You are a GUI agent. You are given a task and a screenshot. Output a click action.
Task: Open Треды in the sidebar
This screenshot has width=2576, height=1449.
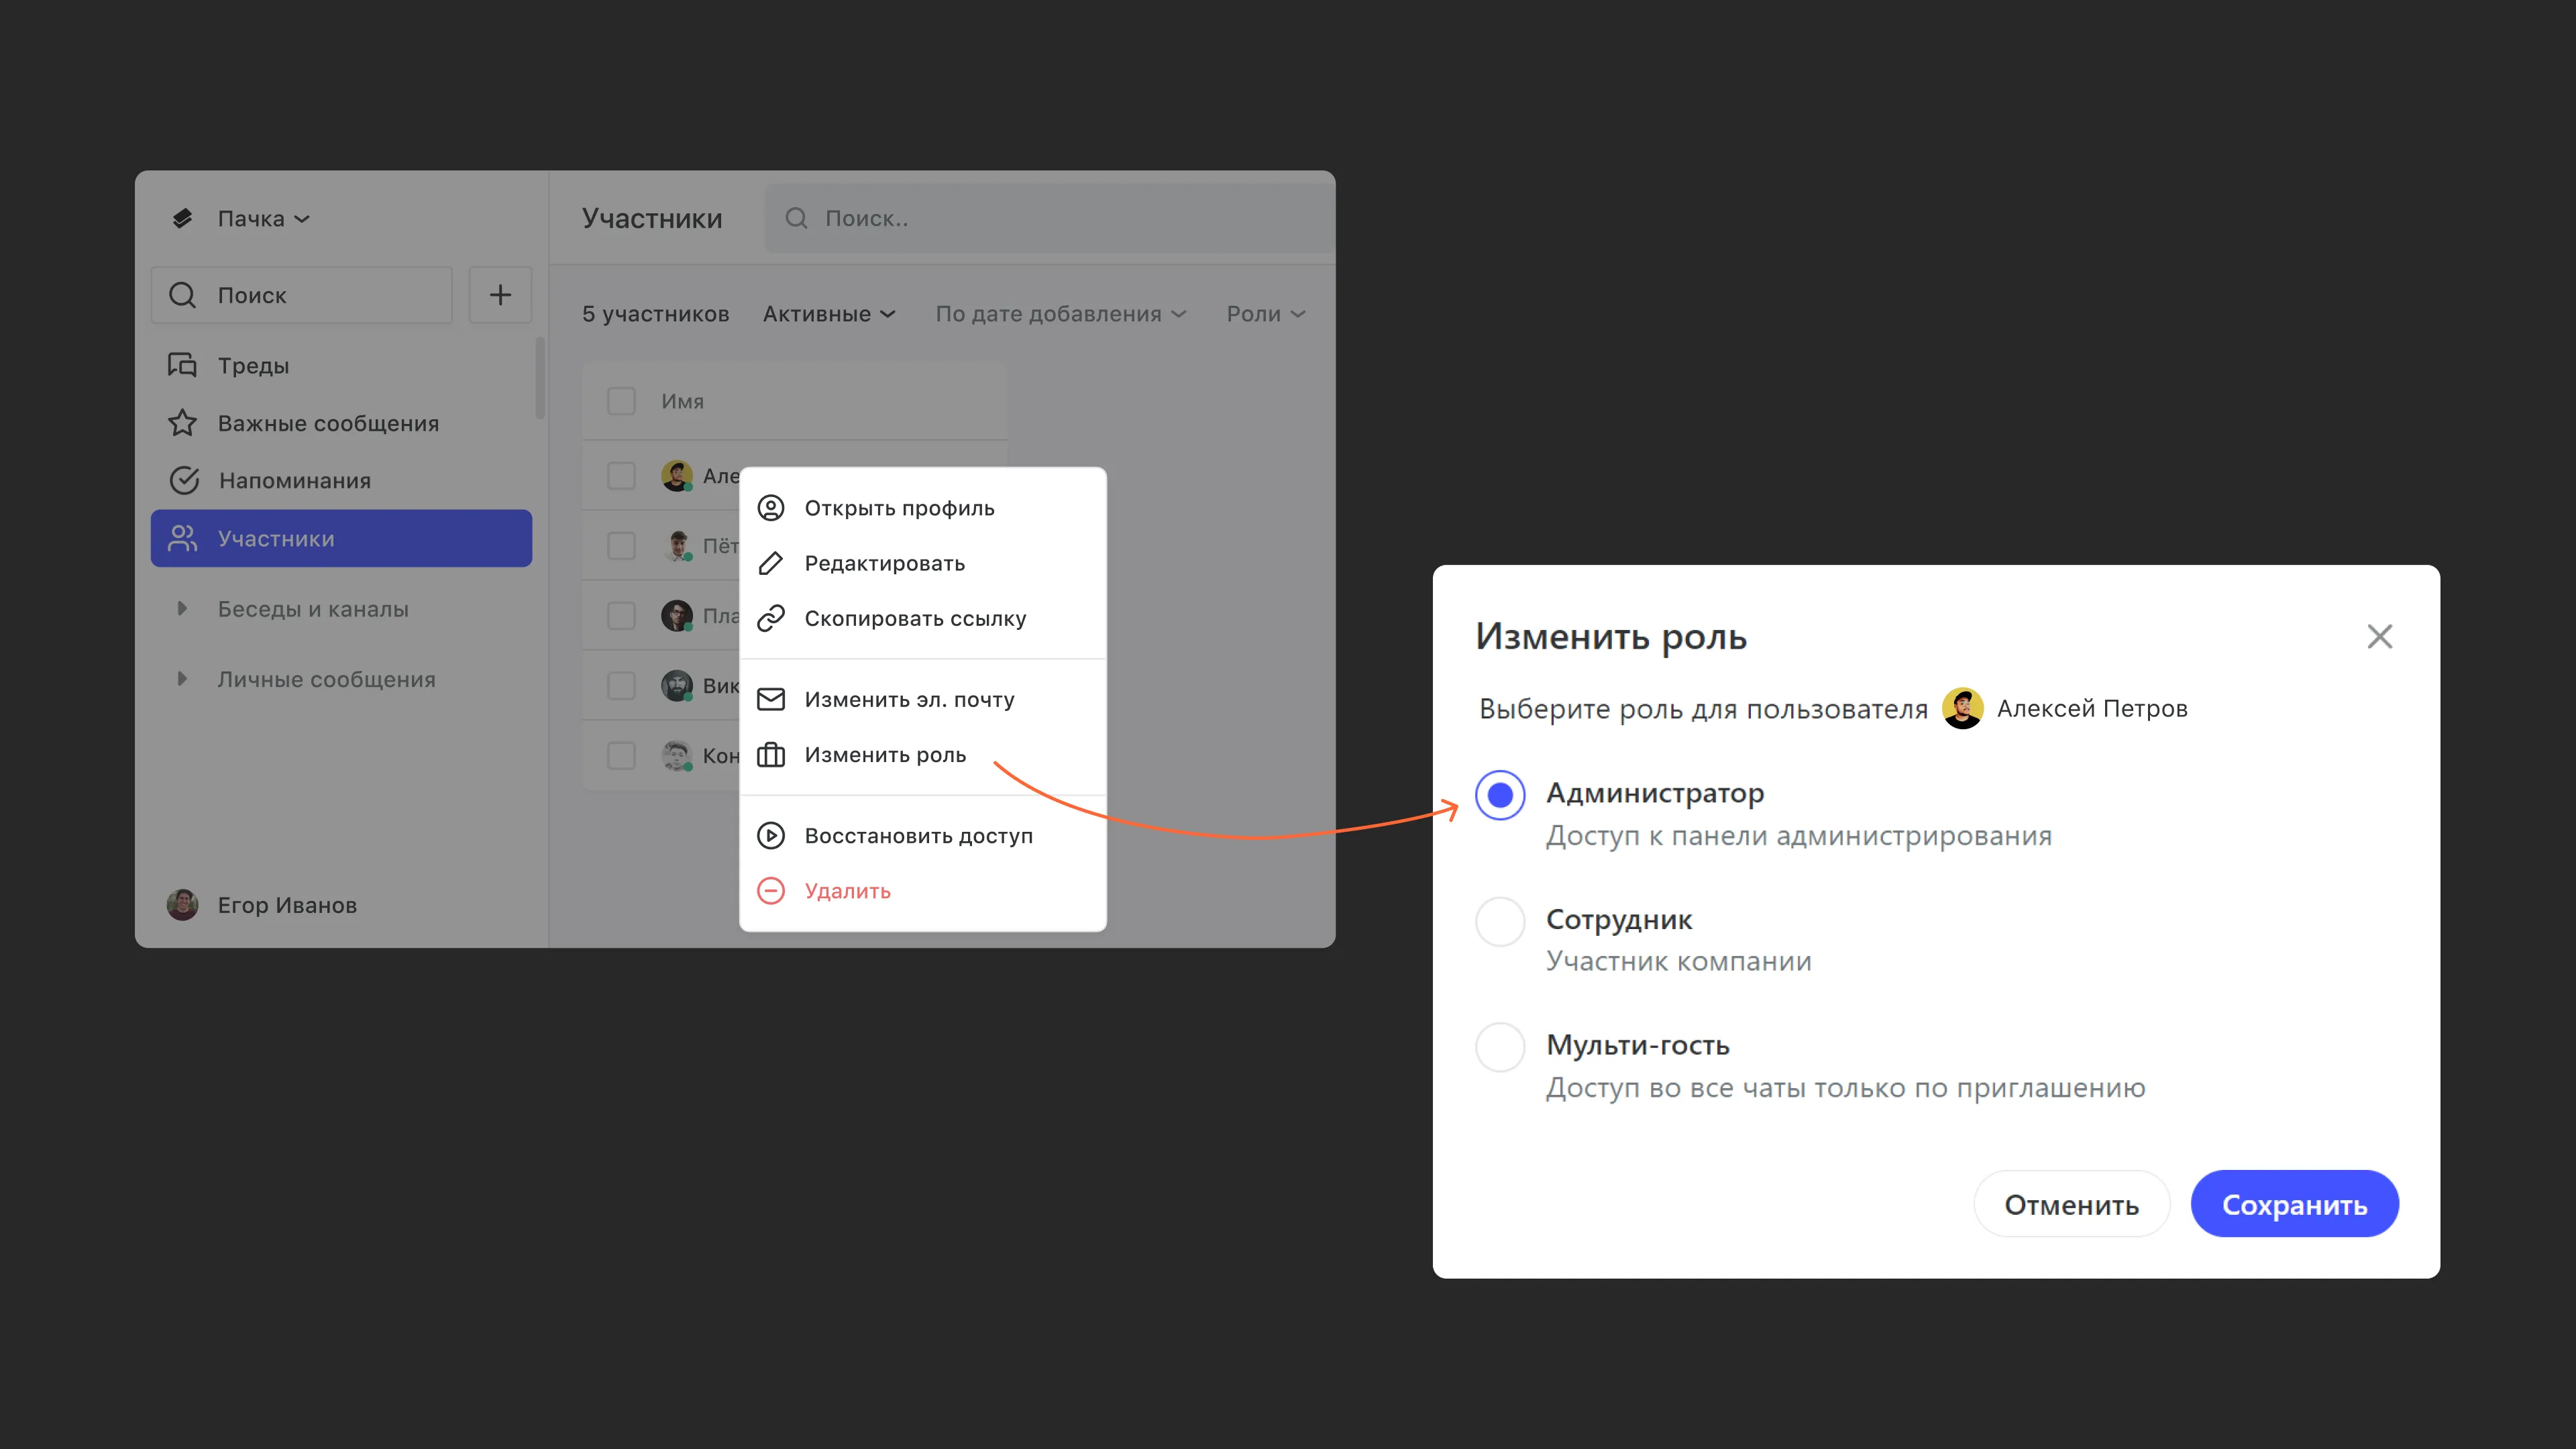coord(253,365)
